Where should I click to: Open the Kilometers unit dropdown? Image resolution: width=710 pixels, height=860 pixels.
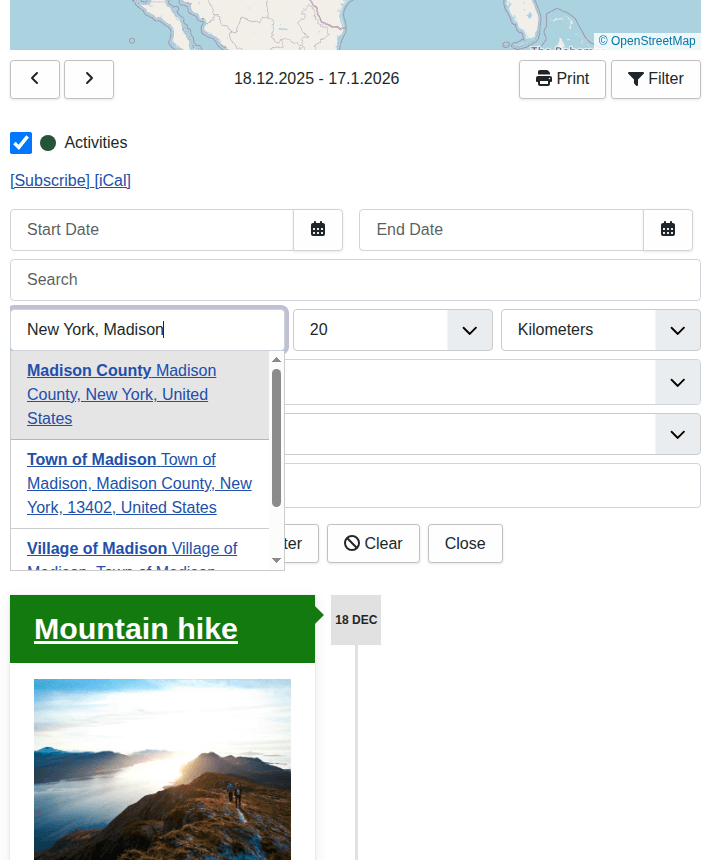[601, 330]
